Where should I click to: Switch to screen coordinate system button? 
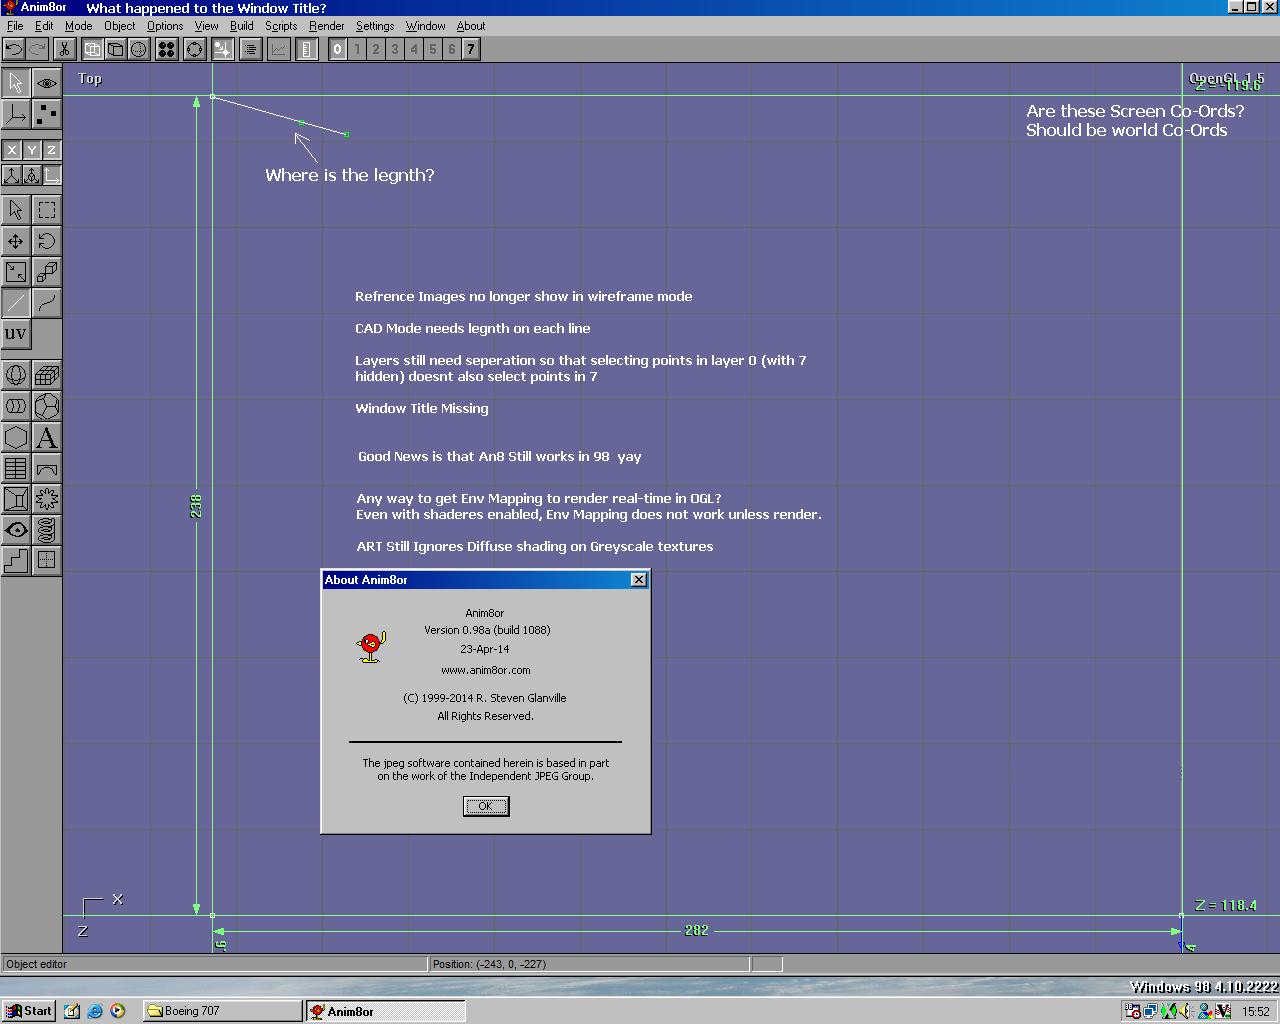[x=51, y=175]
